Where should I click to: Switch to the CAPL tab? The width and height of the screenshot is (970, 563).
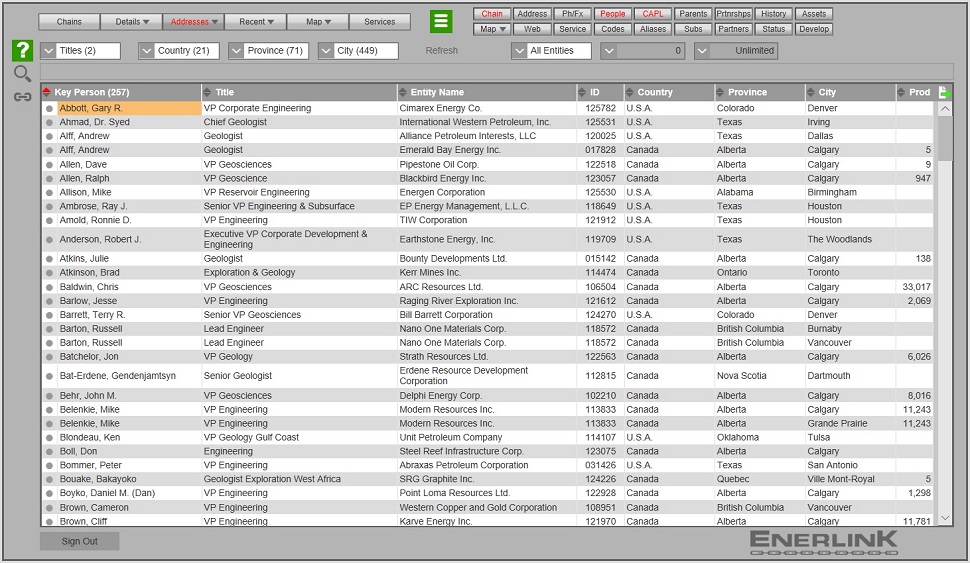(653, 14)
